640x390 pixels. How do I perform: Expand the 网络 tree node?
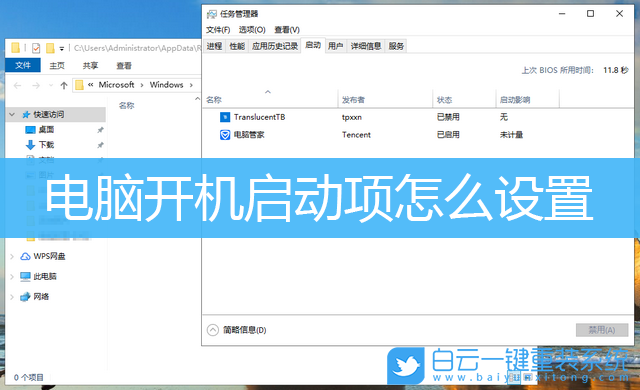(12, 297)
